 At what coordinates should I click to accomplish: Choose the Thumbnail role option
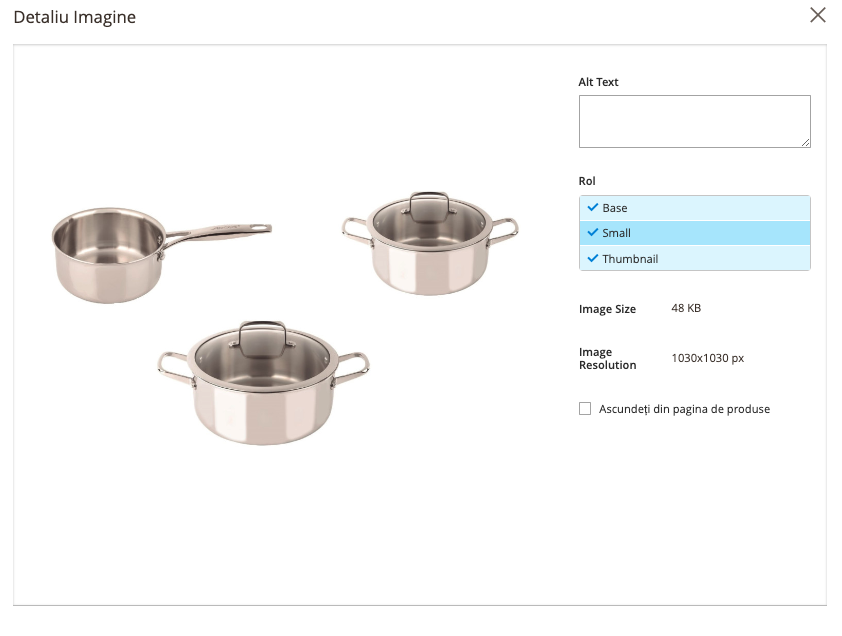[x=694, y=258]
